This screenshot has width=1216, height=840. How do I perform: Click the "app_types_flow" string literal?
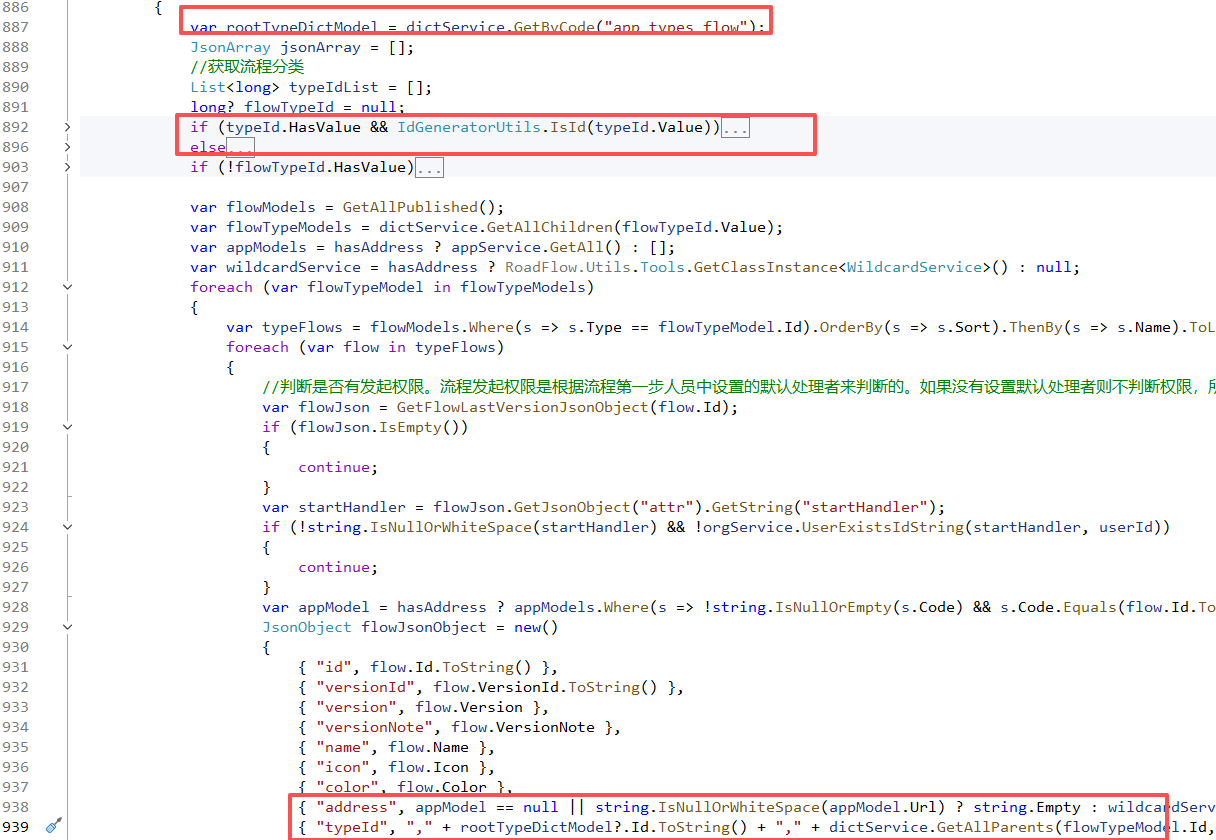tap(669, 27)
